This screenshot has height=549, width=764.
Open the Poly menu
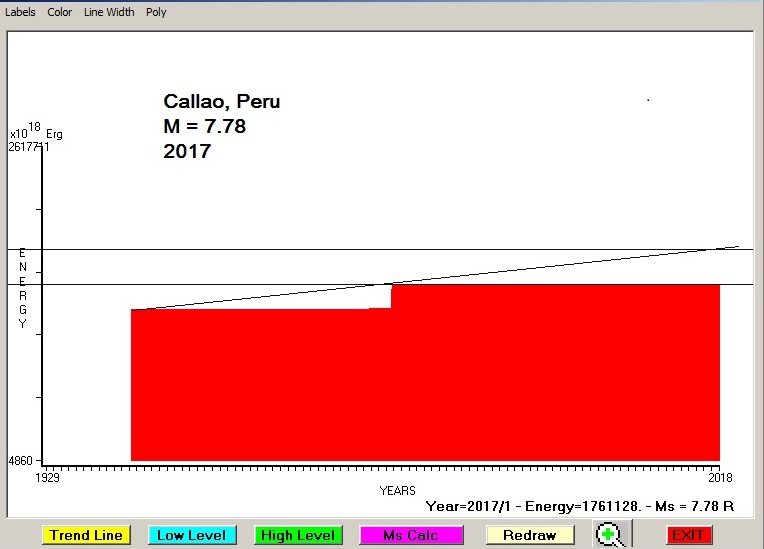coord(156,12)
